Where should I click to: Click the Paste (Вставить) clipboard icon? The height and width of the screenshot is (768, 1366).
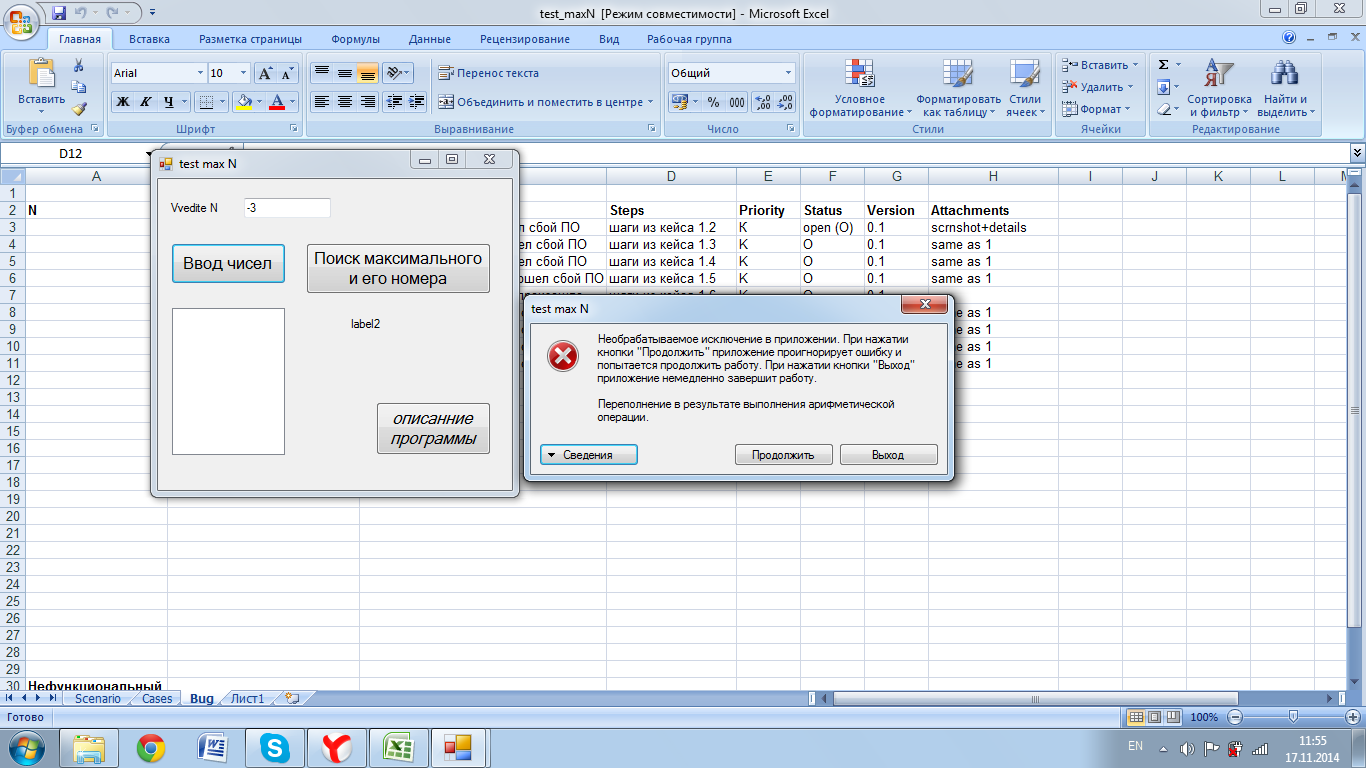click(41, 75)
